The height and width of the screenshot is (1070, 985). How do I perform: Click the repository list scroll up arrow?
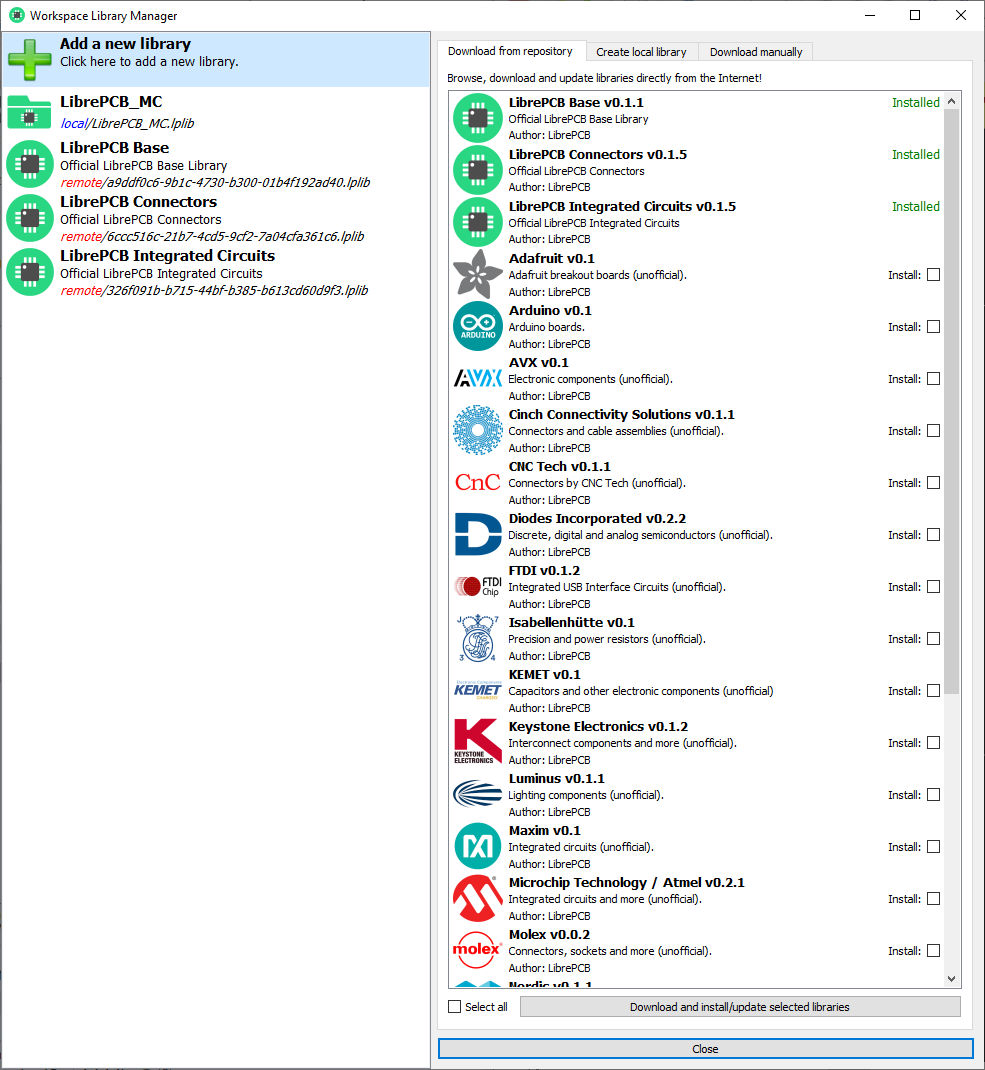952,101
